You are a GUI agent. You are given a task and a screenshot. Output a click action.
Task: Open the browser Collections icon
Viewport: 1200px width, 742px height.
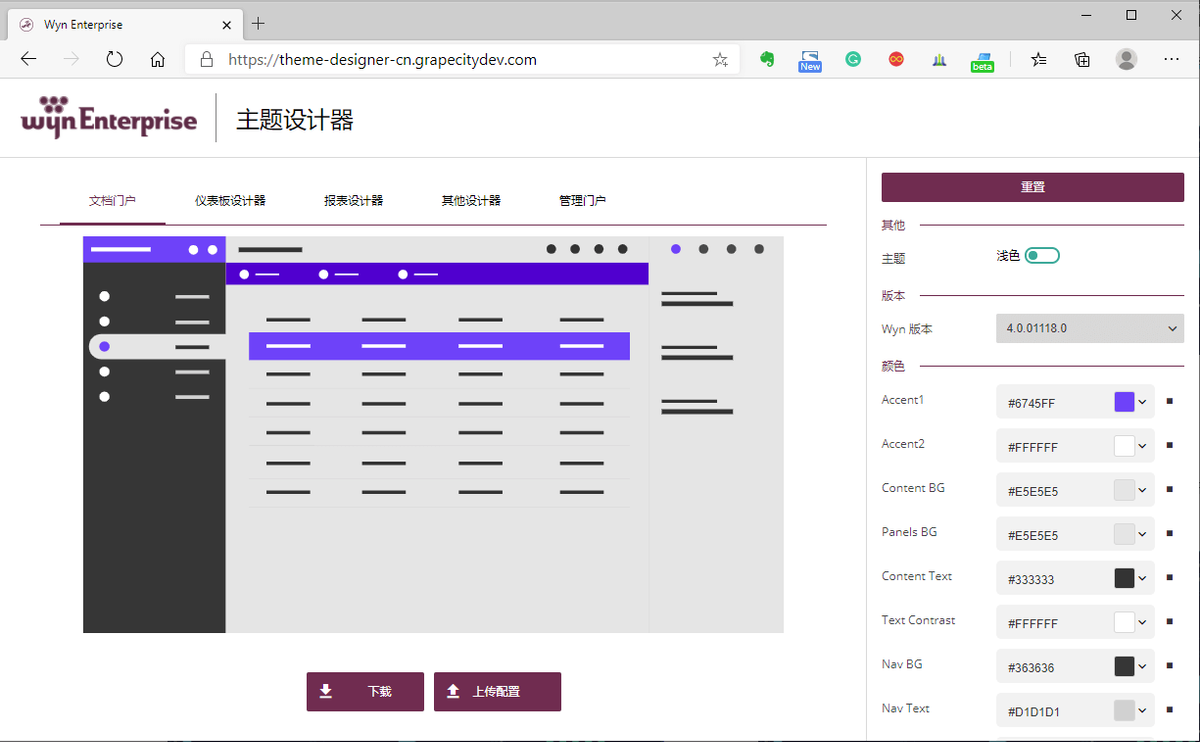click(1081, 60)
